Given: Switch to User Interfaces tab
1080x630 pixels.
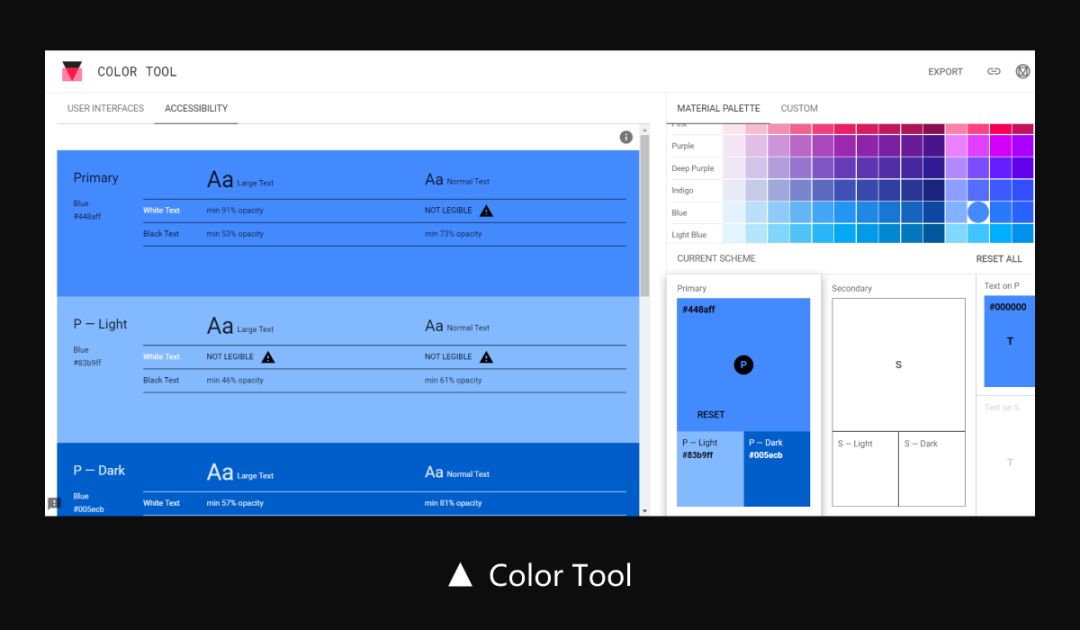Looking at the screenshot, I should [x=105, y=108].
